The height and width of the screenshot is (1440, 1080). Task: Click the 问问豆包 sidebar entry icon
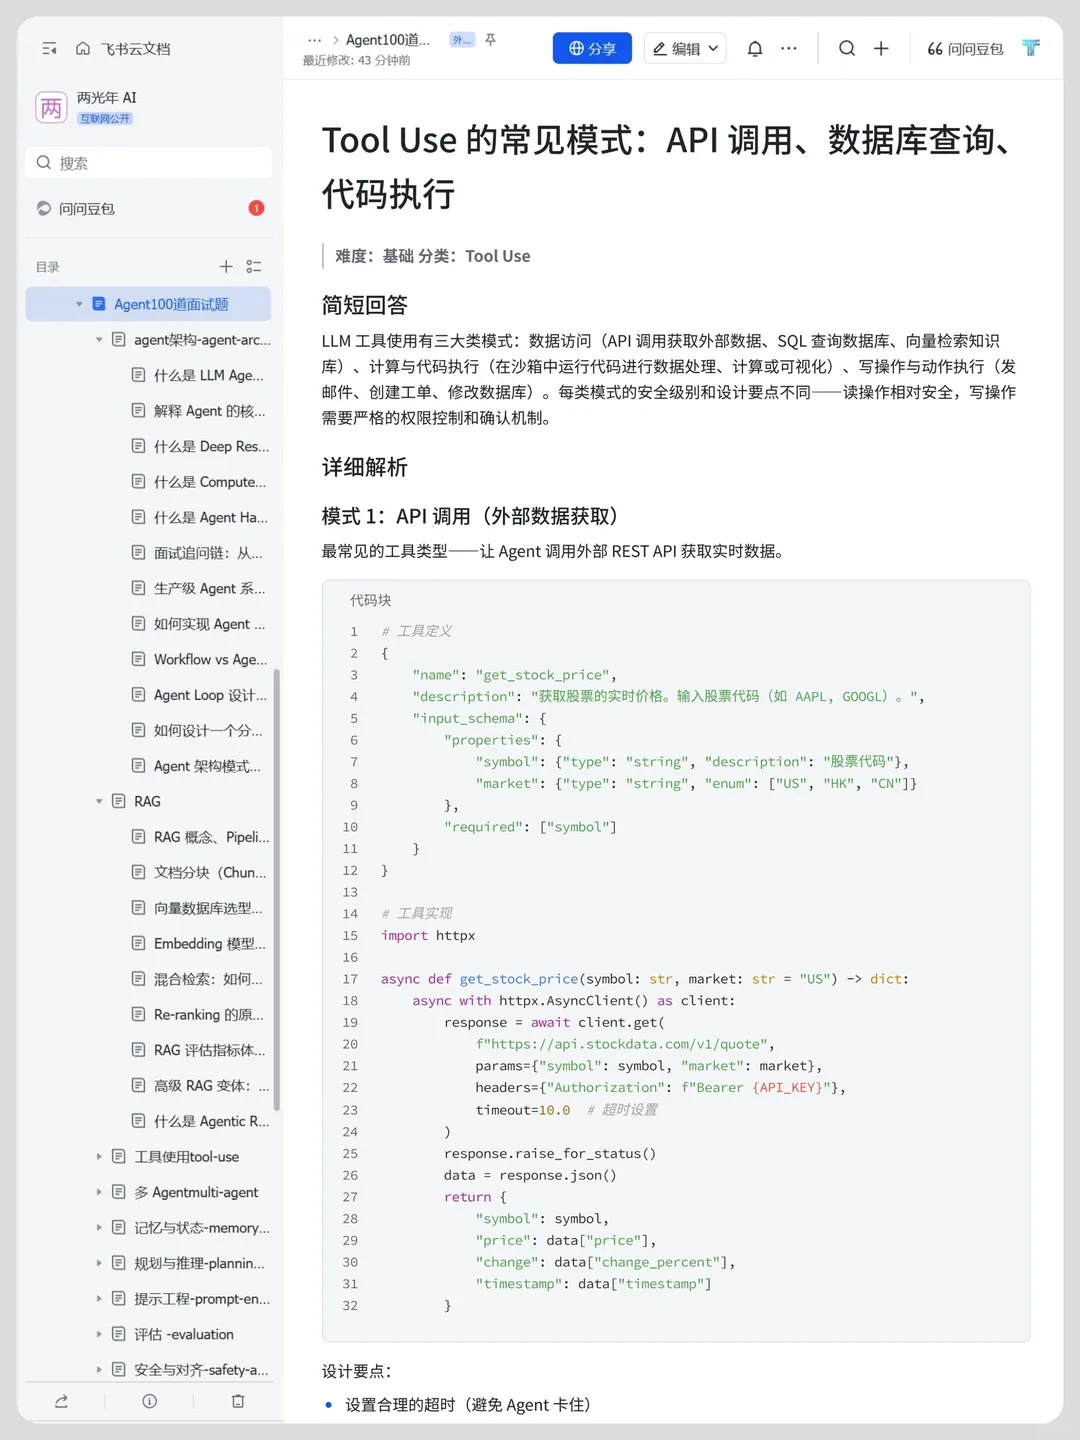click(44, 209)
